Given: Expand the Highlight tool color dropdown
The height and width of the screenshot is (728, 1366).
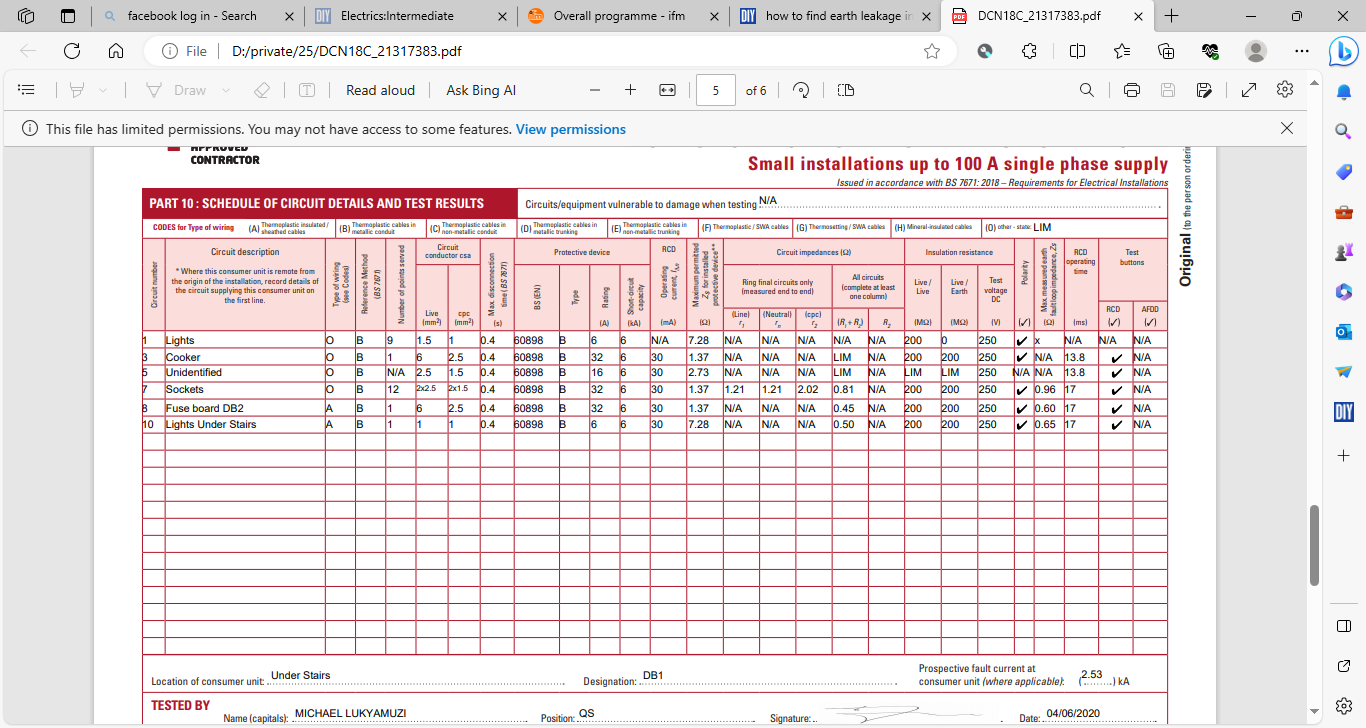Looking at the screenshot, I should (103, 90).
